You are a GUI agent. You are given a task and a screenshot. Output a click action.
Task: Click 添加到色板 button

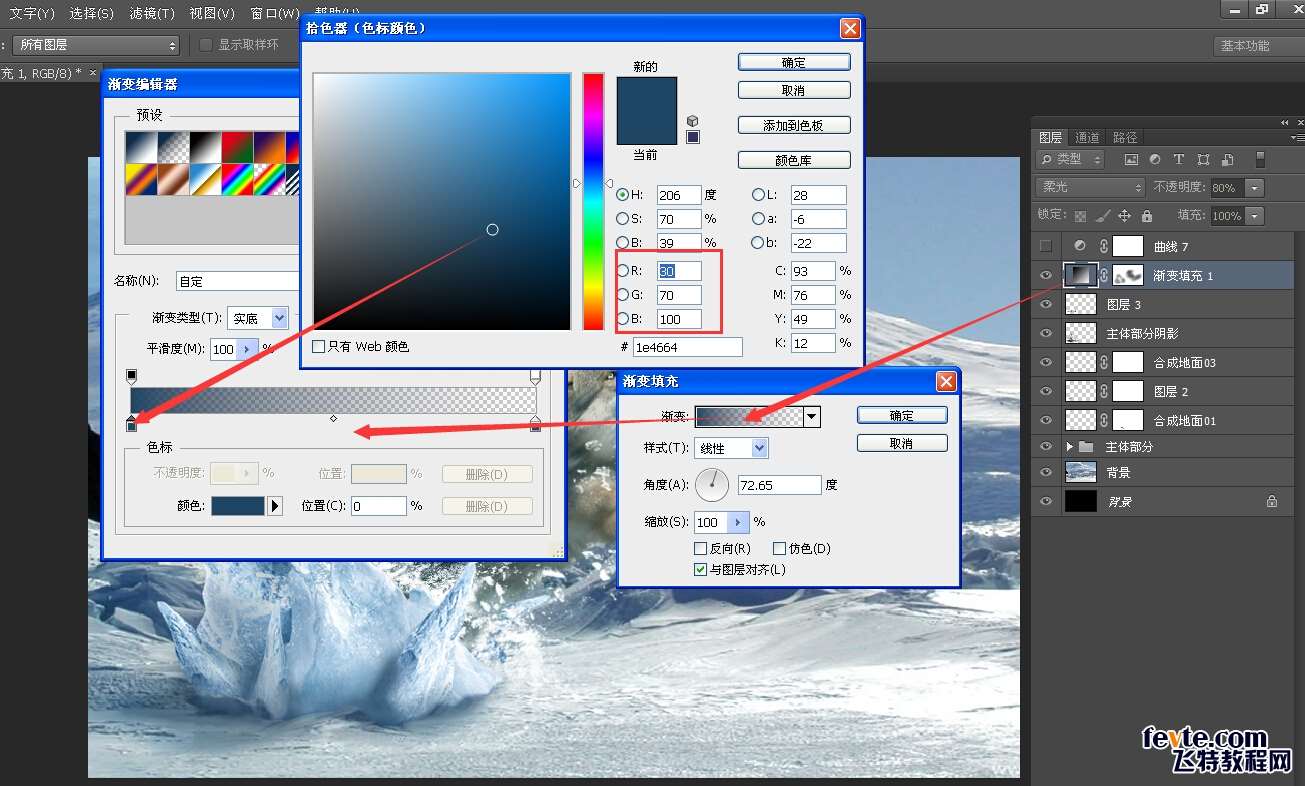pyautogui.click(x=794, y=125)
